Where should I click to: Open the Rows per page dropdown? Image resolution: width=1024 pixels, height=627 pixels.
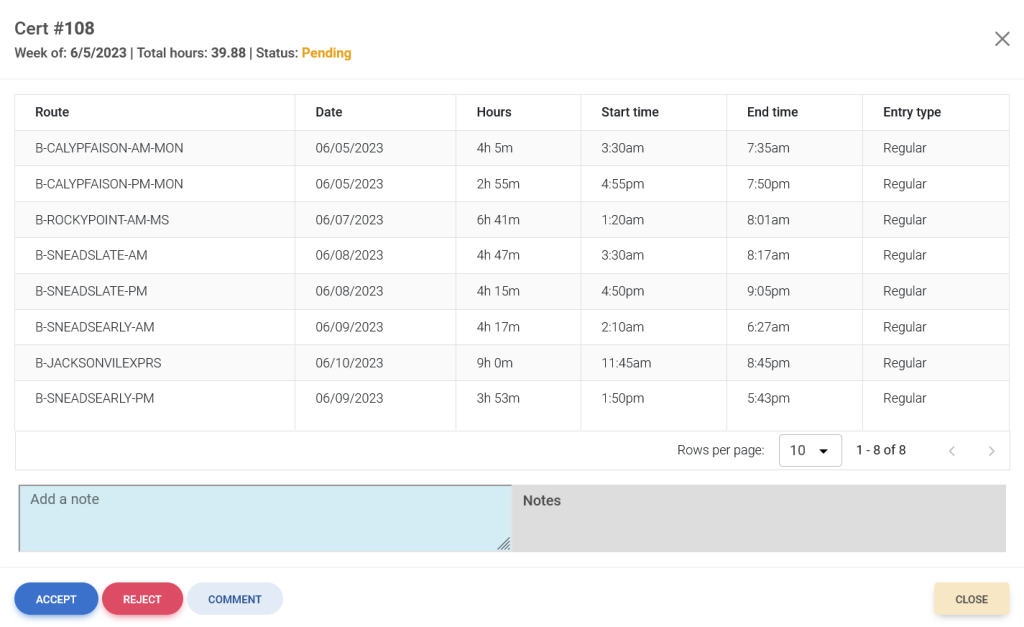coord(810,451)
